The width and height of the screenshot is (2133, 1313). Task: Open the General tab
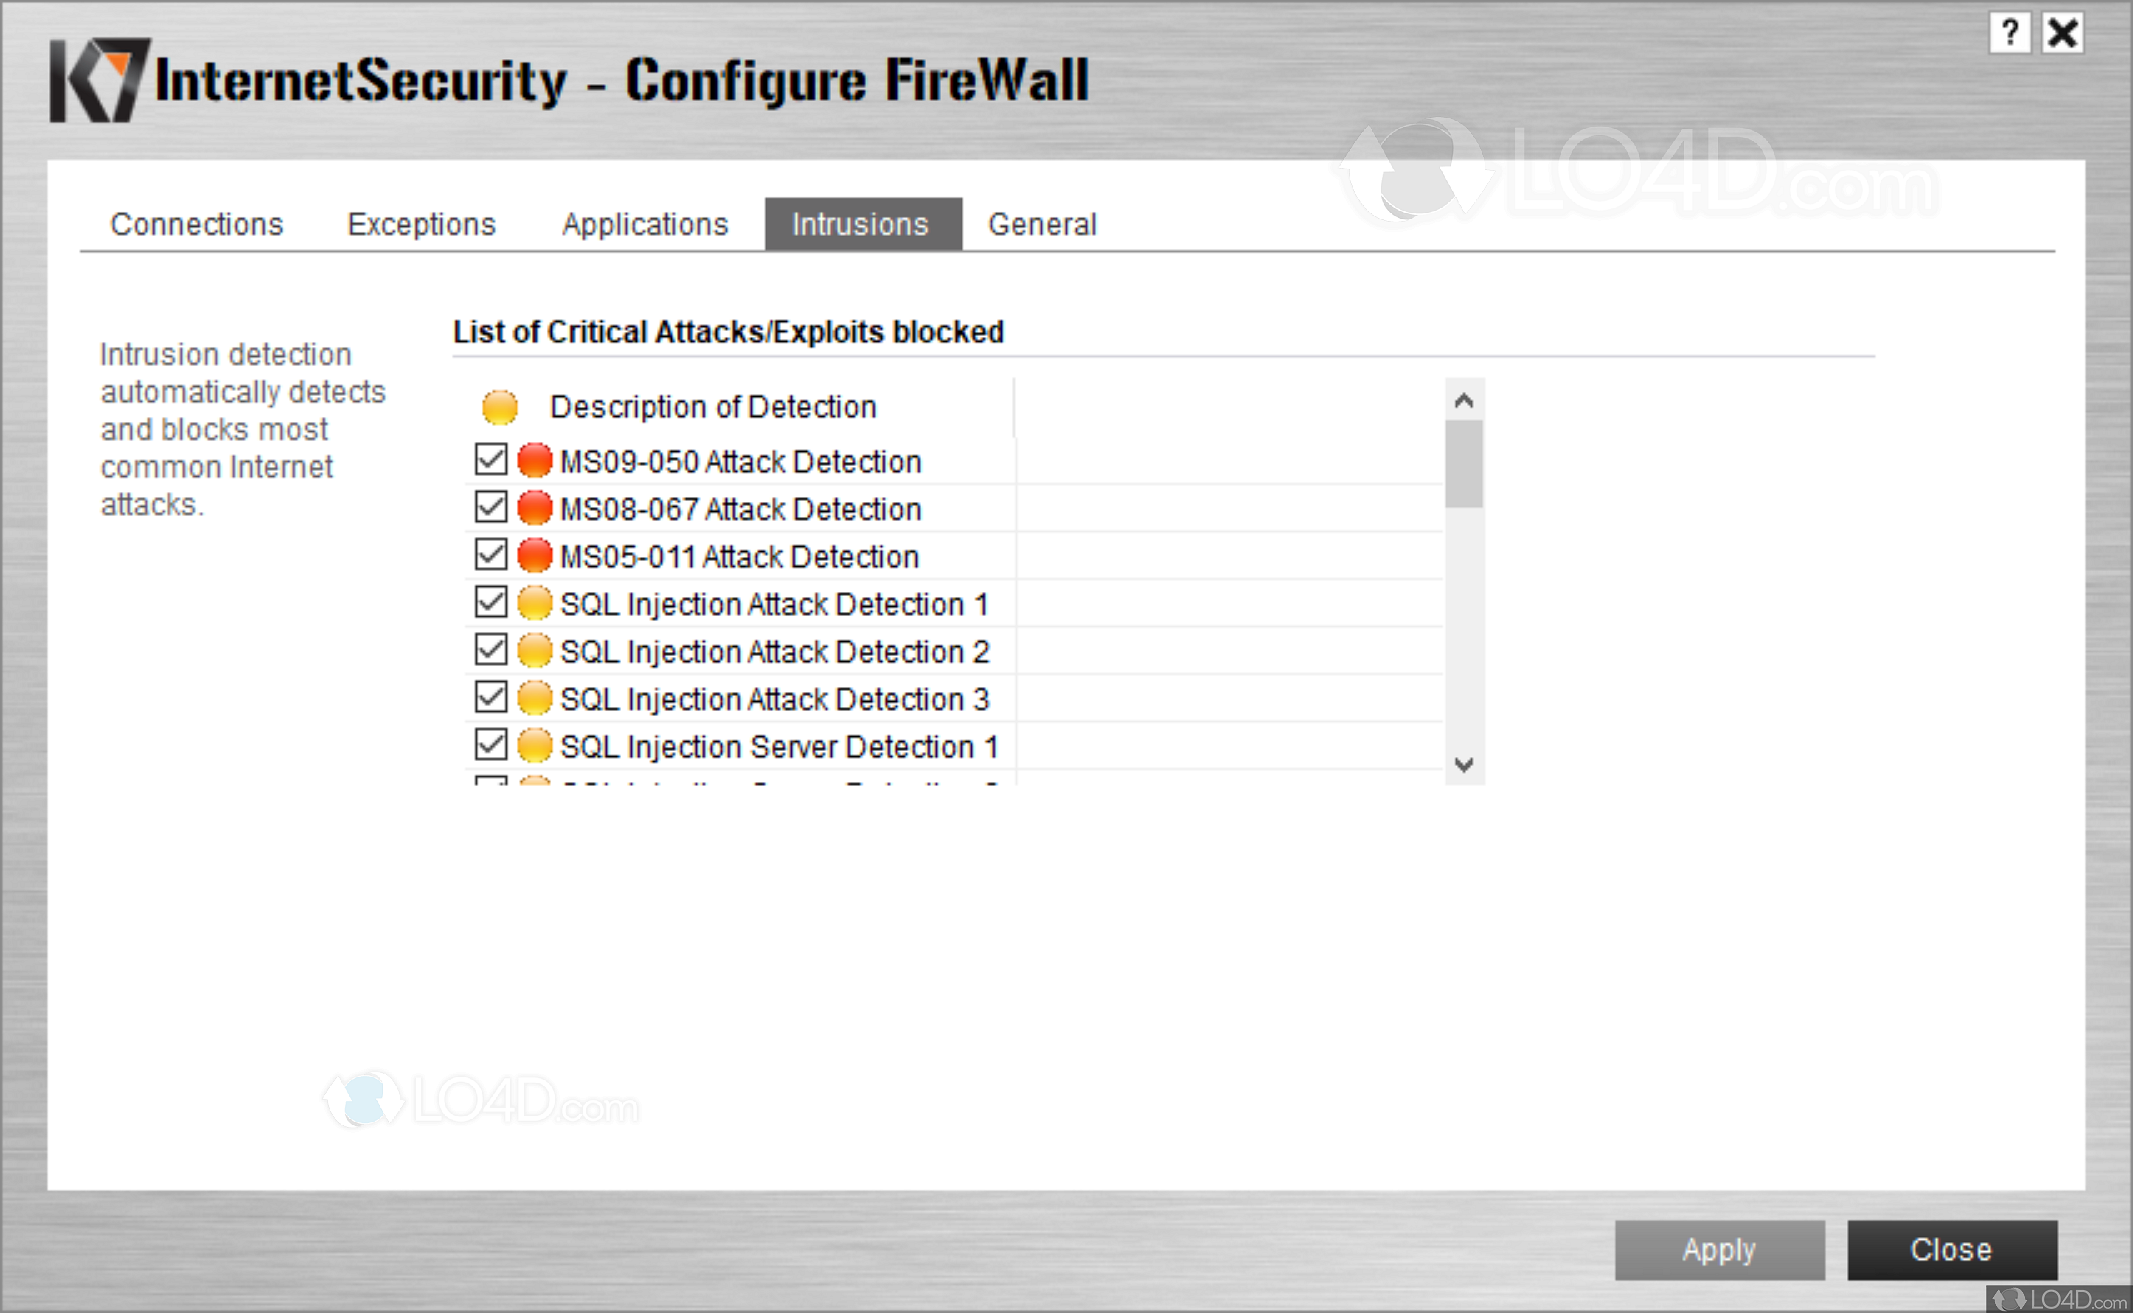tap(1042, 224)
